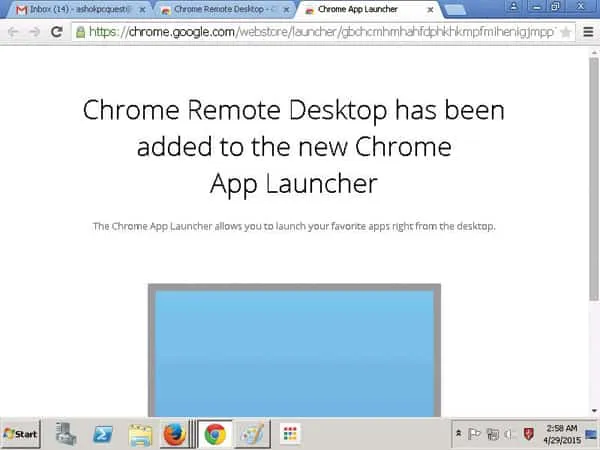
Task: Click the volume speaker tray icon
Action: pyautogui.click(x=510, y=434)
